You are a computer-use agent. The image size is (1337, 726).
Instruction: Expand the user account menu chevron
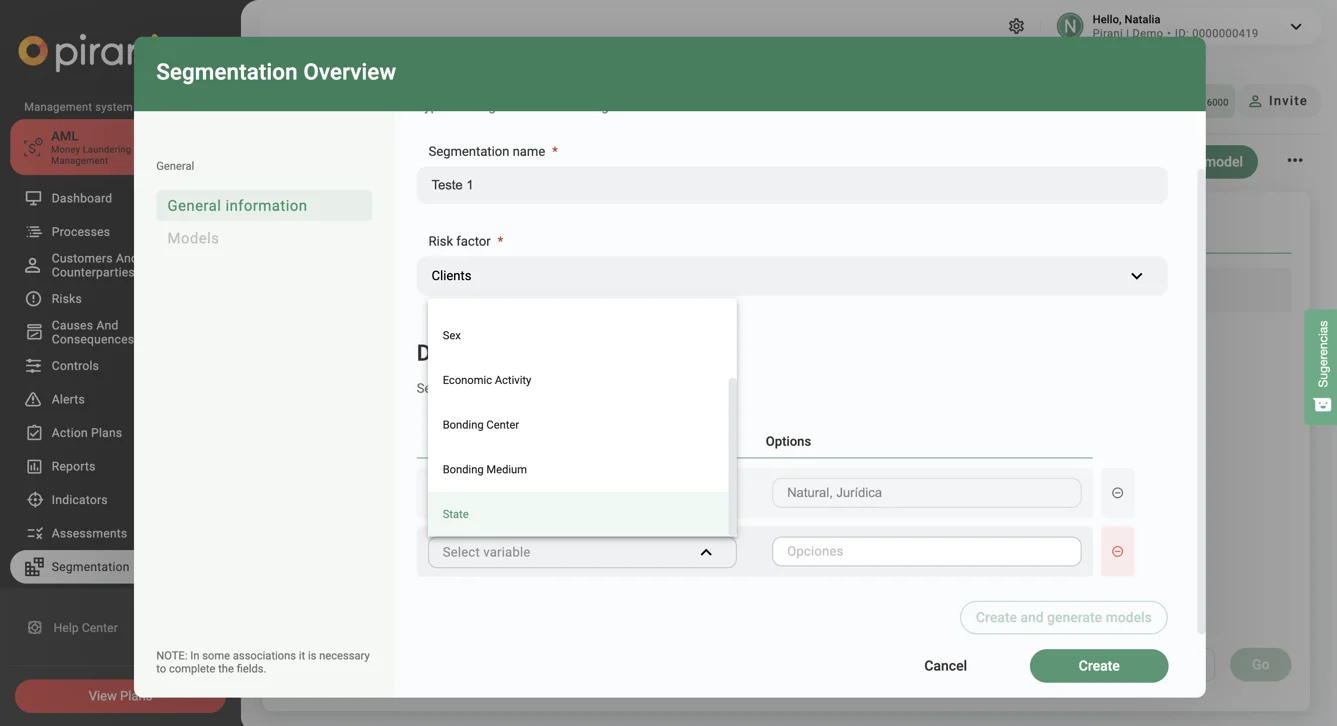coord(1295,27)
